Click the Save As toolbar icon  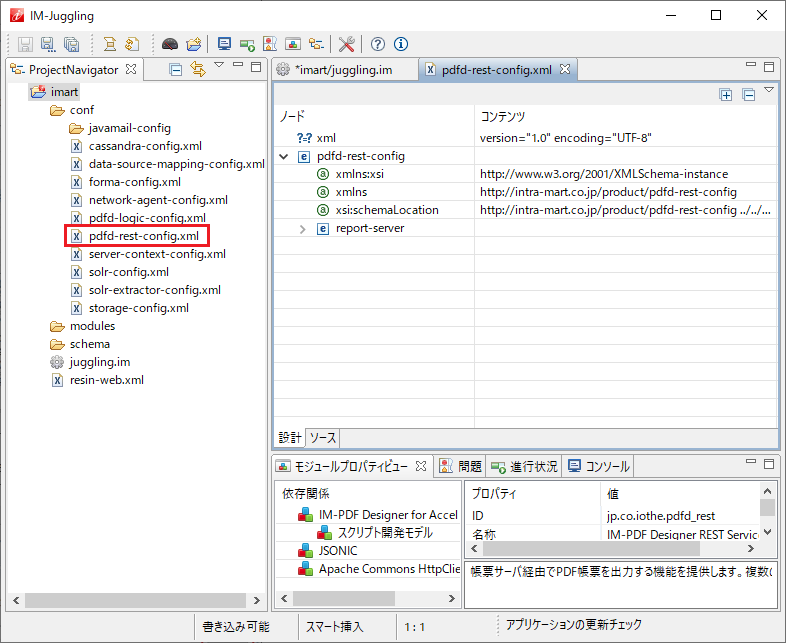tap(48, 44)
